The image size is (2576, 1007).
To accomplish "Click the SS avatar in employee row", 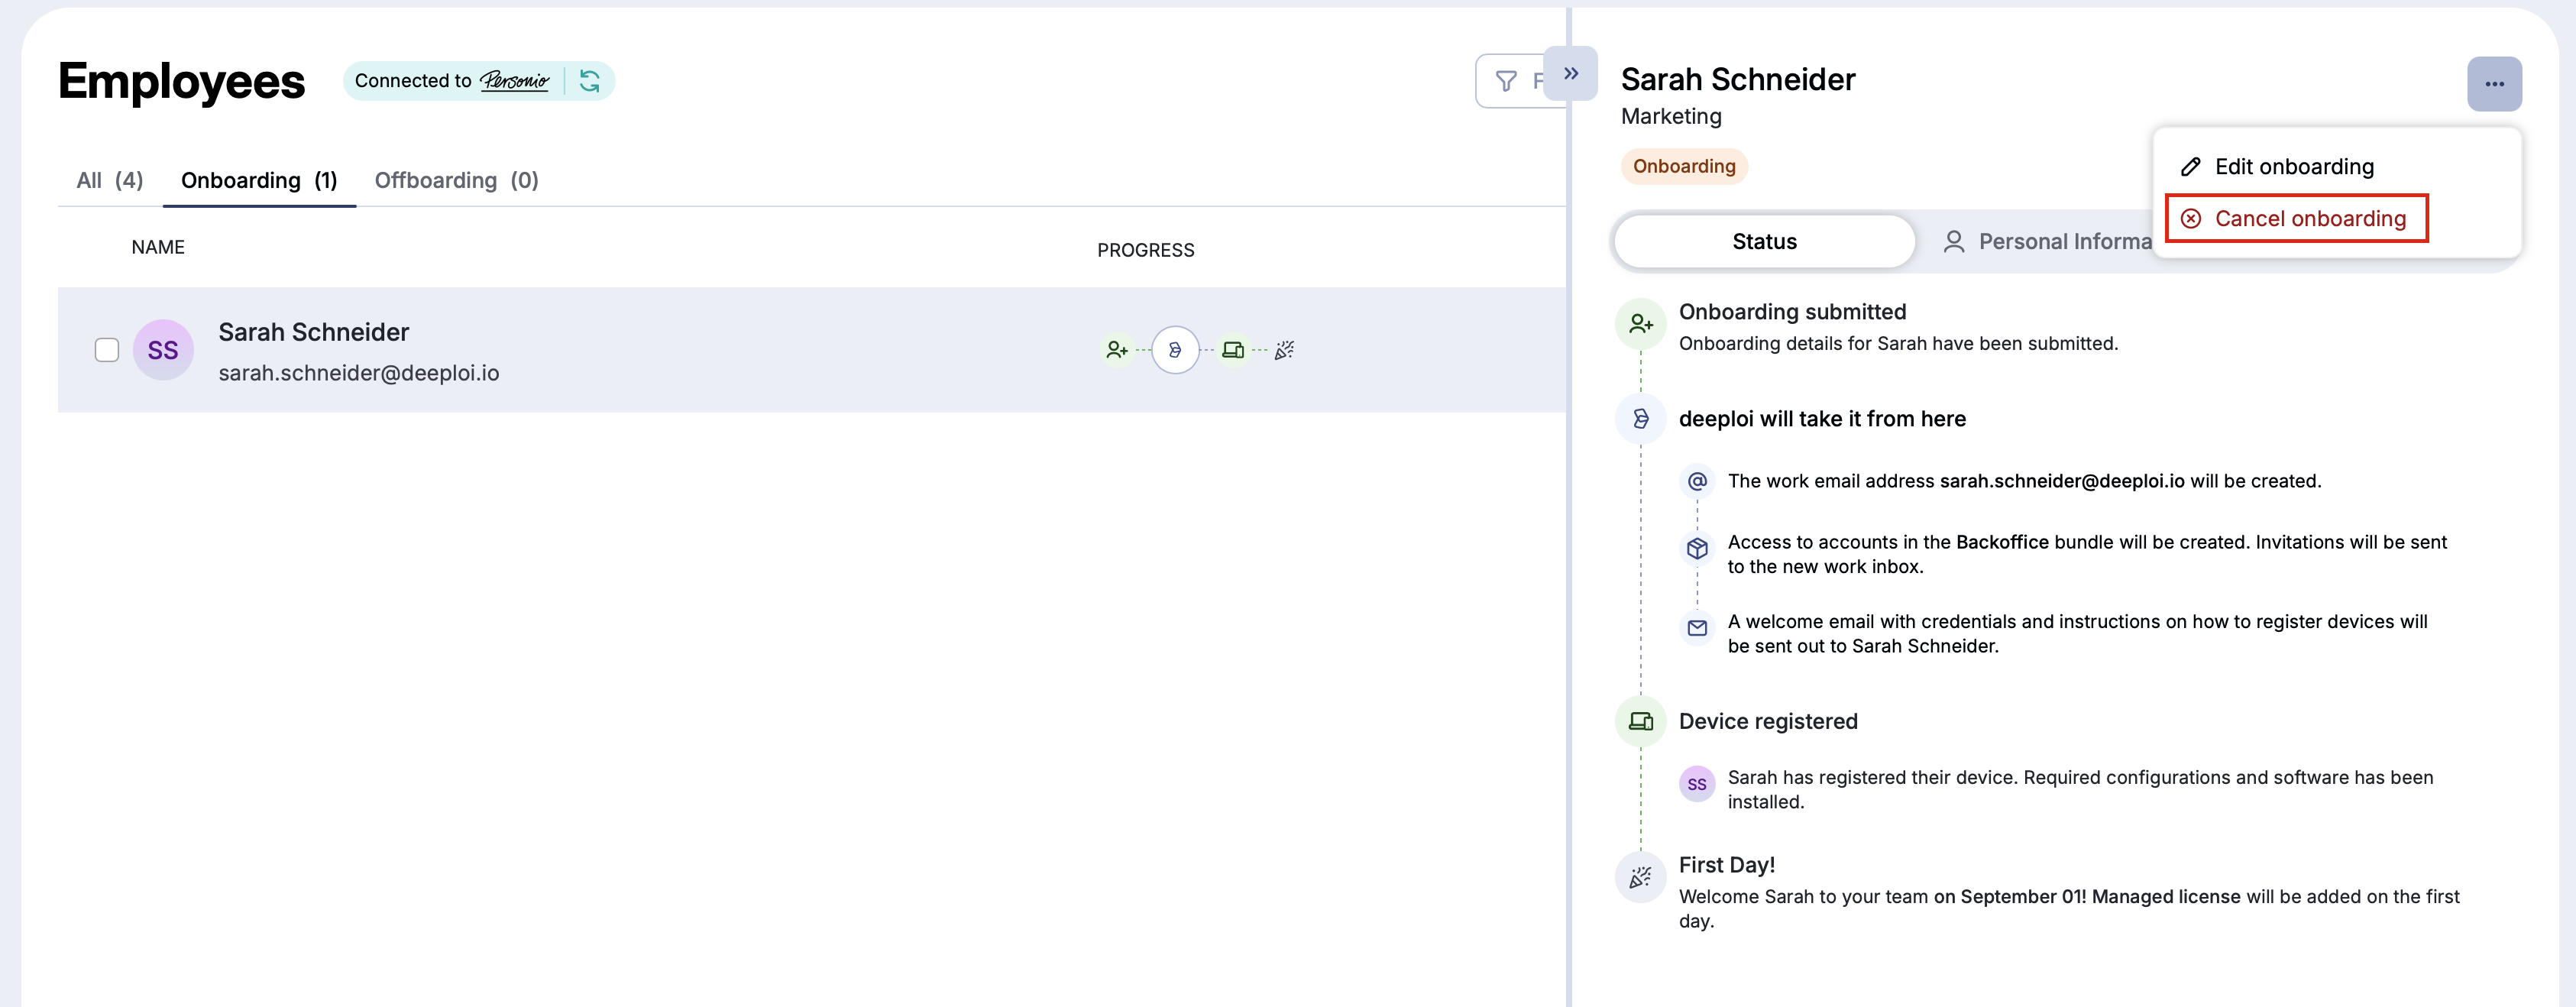I will pos(163,350).
